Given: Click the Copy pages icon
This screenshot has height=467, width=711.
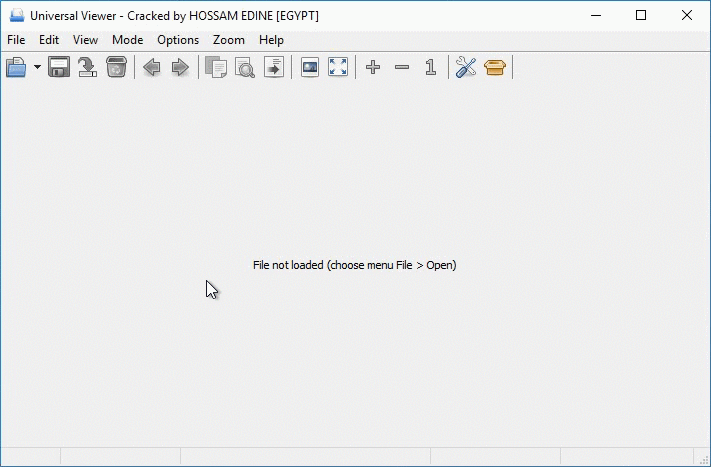Looking at the screenshot, I should pos(216,67).
